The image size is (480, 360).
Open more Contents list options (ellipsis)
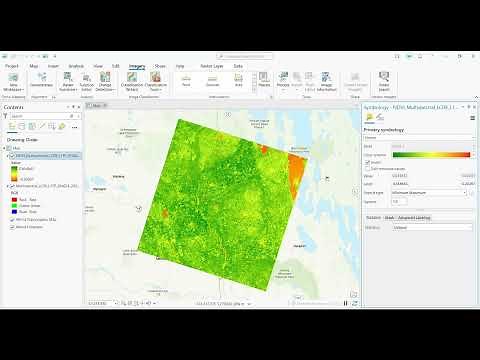(74, 127)
